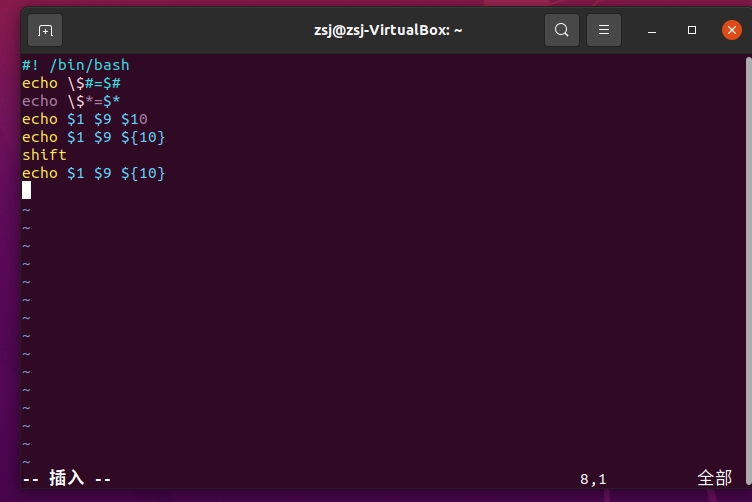The image size is (752, 502).
Task: Click the shebang line #! /bin/bash
Action: pyautogui.click(x=76, y=65)
